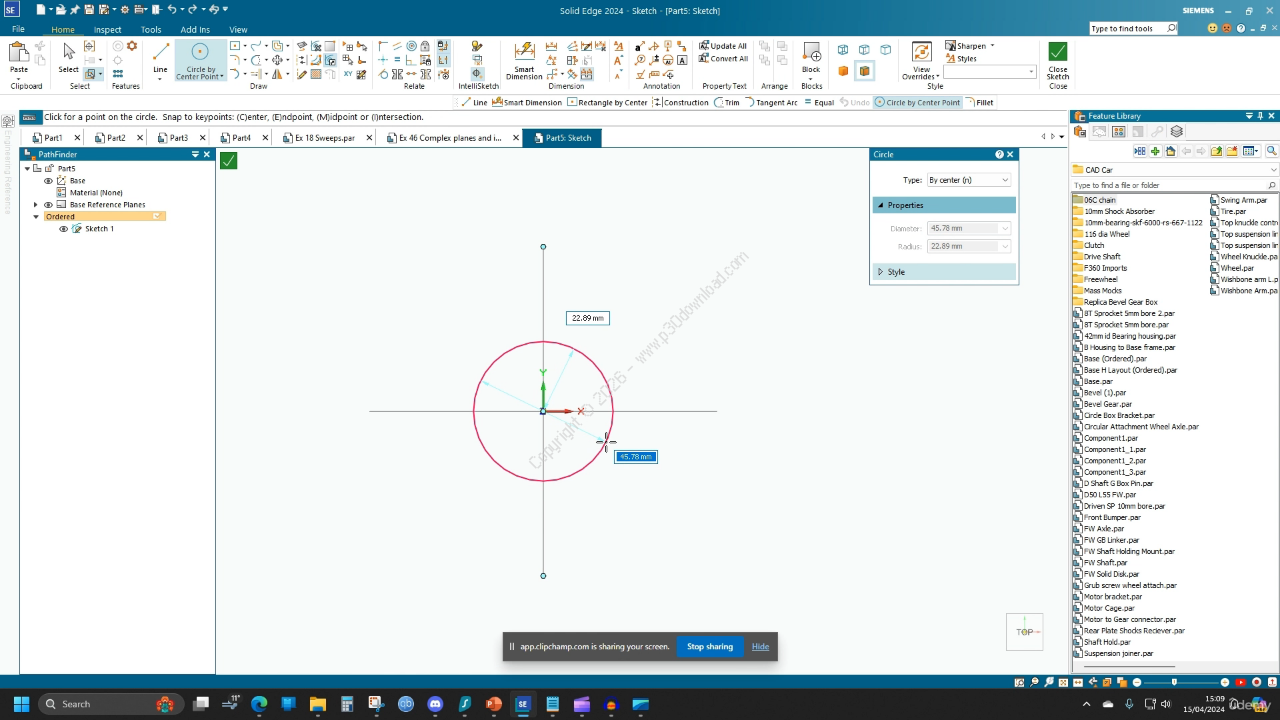Expand Base Reference Planes tree node
This screenshot has height=720, width=1280.
pos(36,205)
